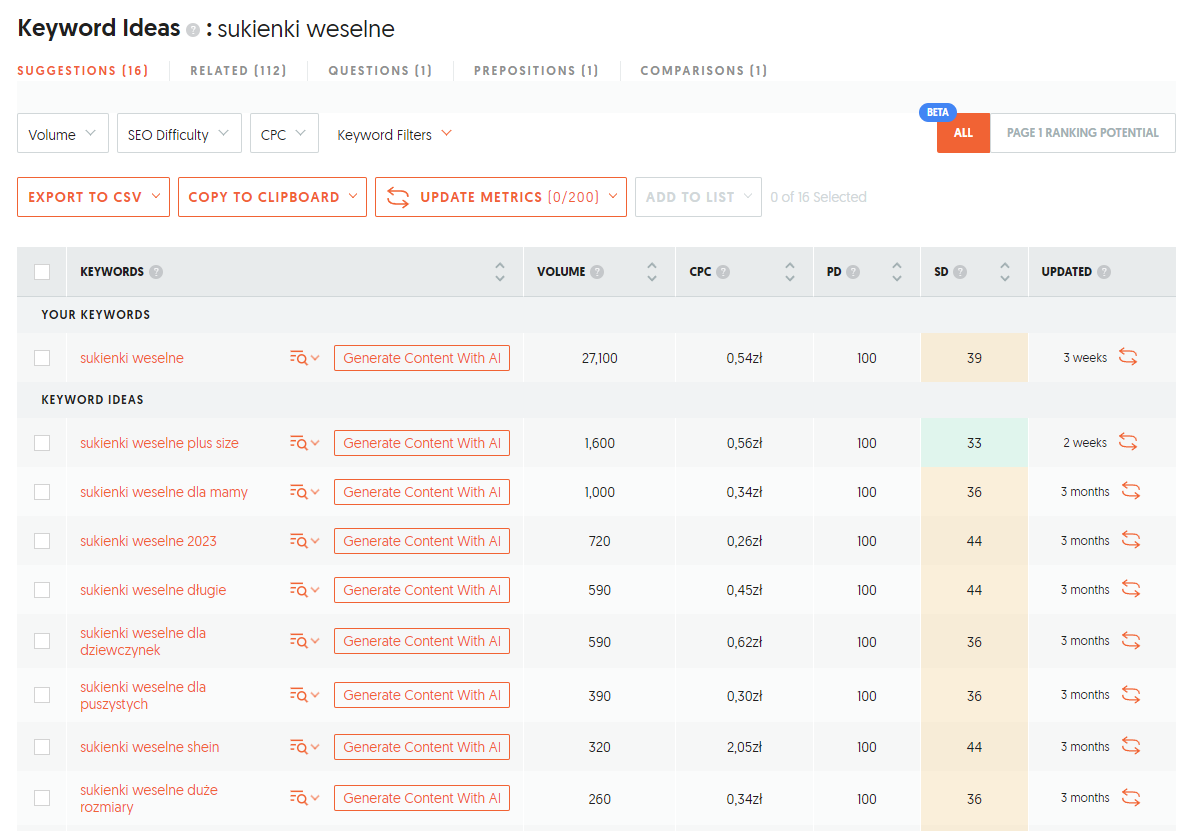Viewport: 1194px width, 831px height.
Task: Open keyword link sukienki weselne duże rozmiary
Action: 148,798
